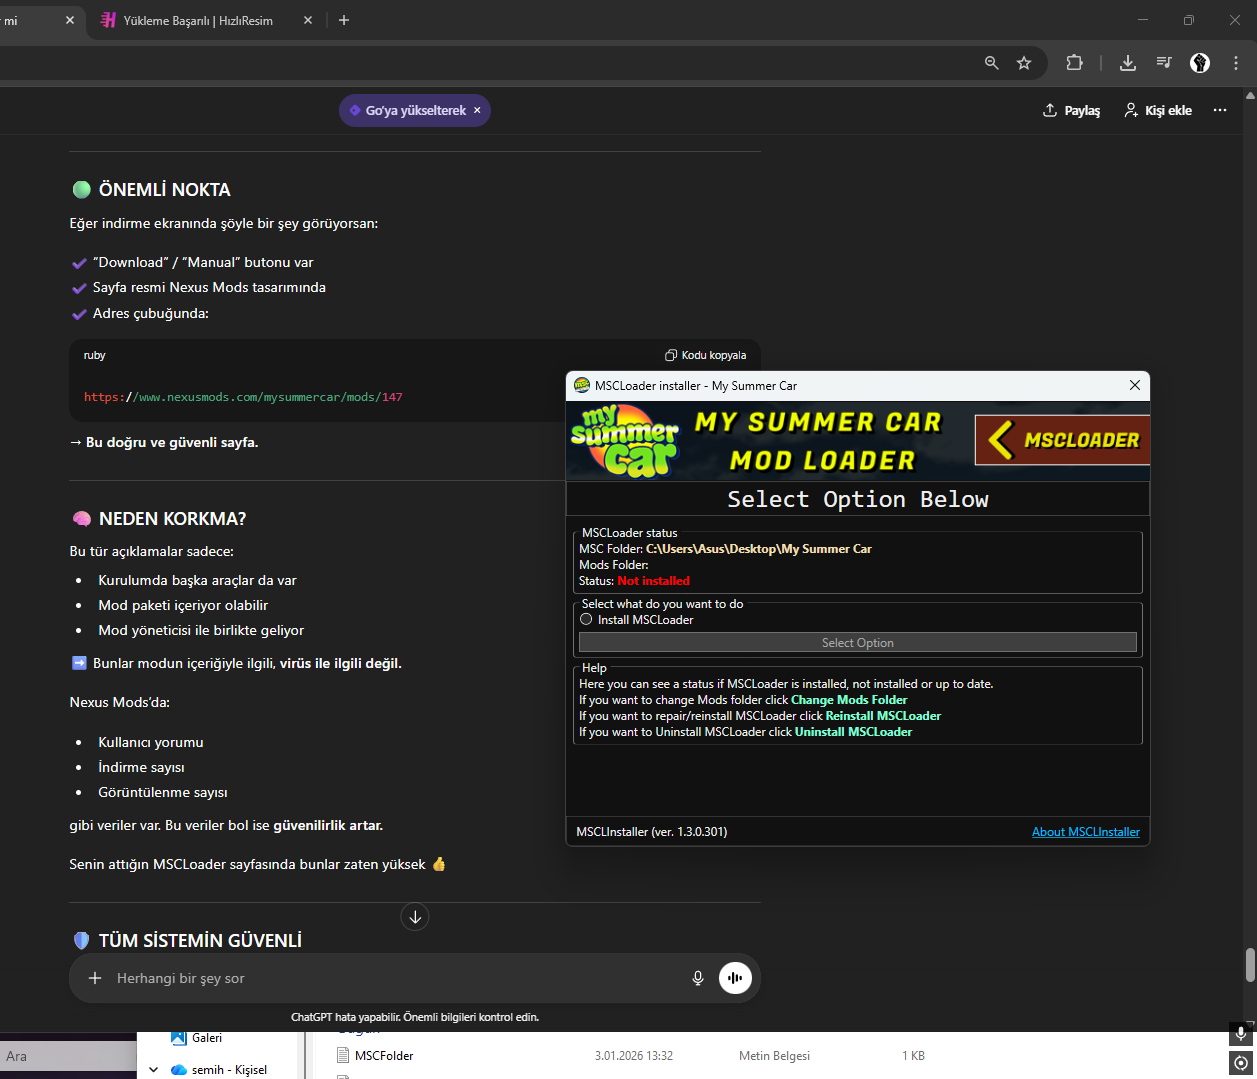Viewport: 1257px width, 1079px height.
Task: Click the 'ruby' code language label
Action: 95,355
